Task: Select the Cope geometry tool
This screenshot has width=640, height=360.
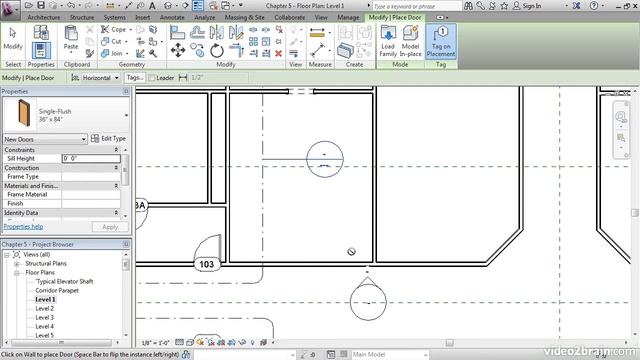Action: tap(116, 29)
